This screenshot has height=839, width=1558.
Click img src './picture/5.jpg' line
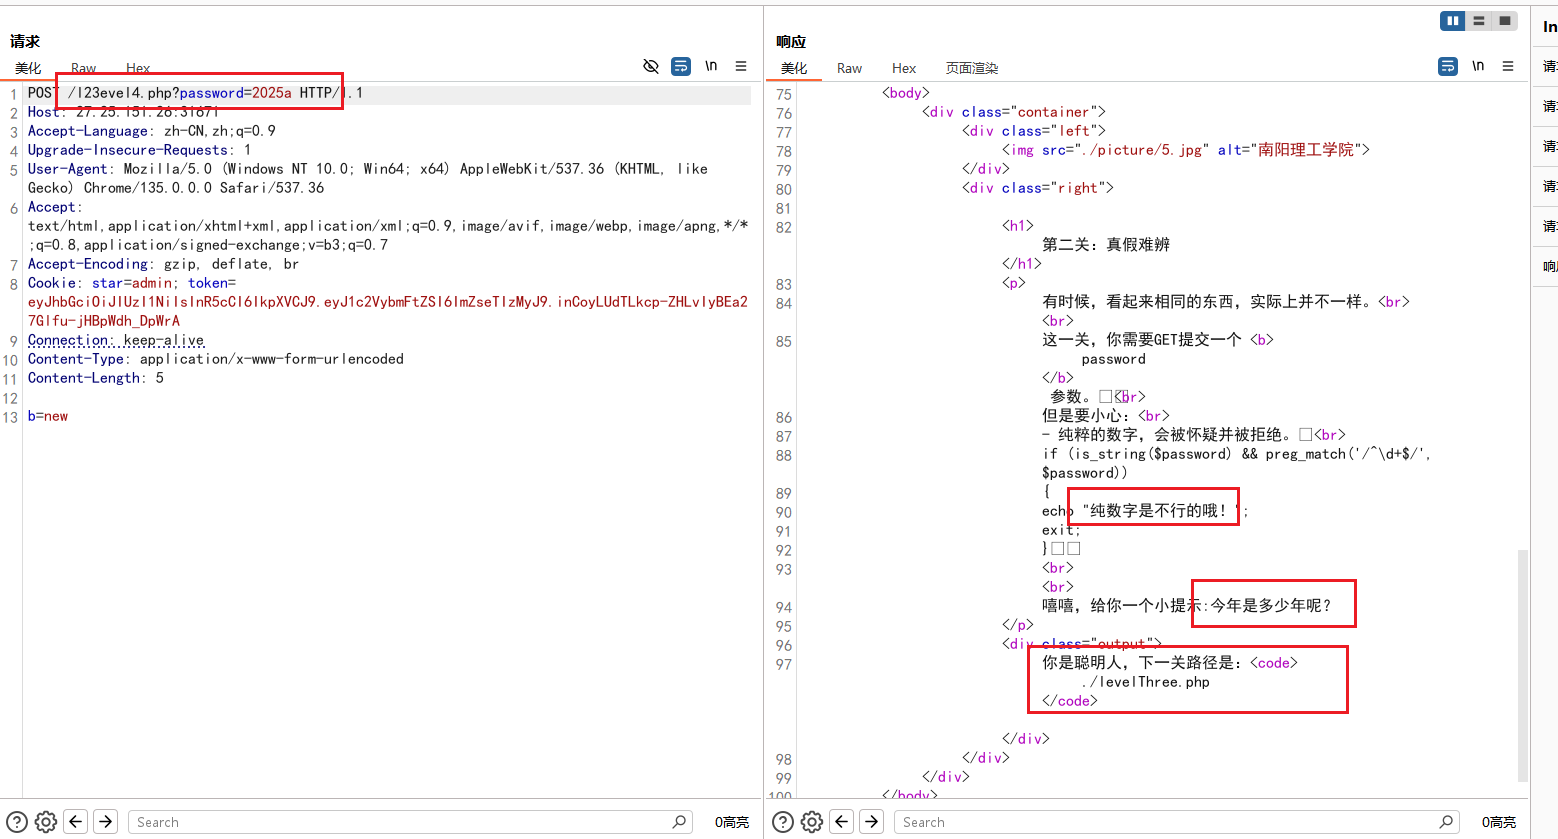point(1186,150)
